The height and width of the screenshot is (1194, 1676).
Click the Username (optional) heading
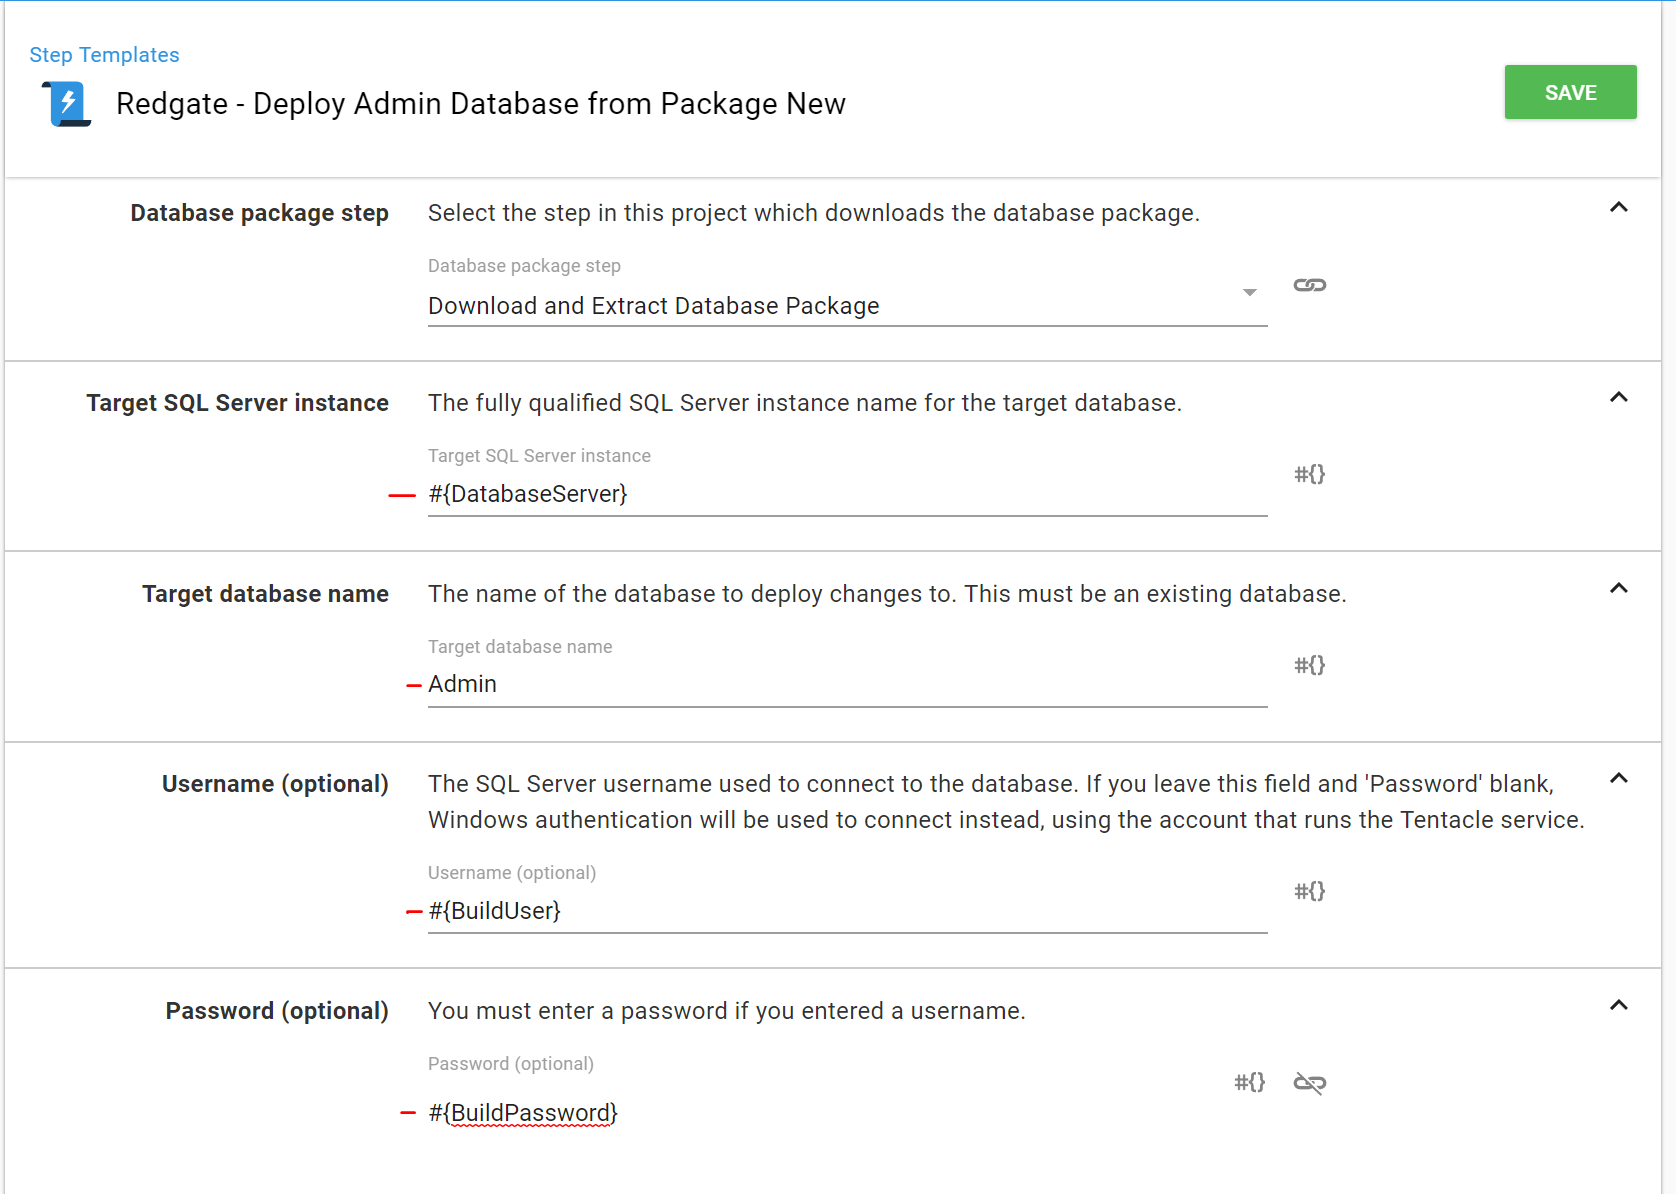(275, 785)
